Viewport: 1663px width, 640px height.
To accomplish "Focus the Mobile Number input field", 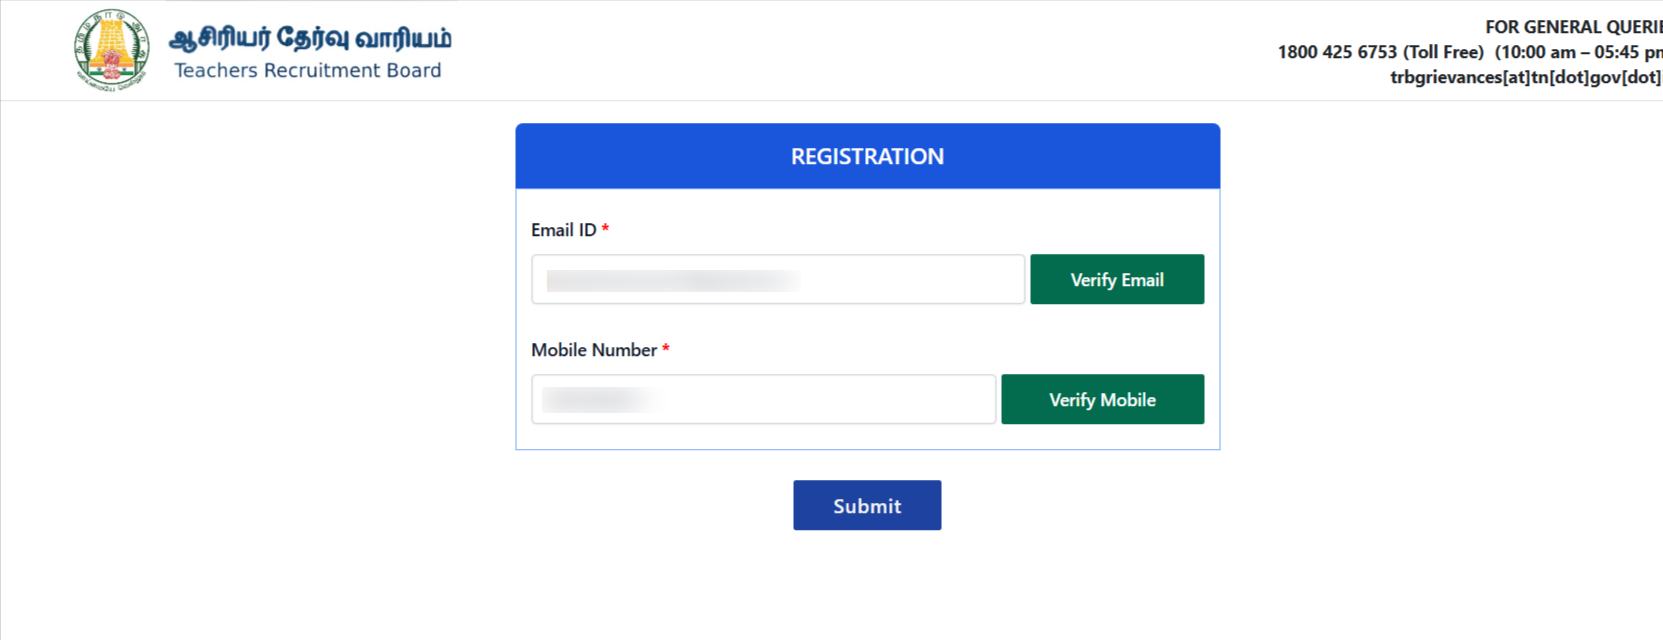I will point(820,400).
